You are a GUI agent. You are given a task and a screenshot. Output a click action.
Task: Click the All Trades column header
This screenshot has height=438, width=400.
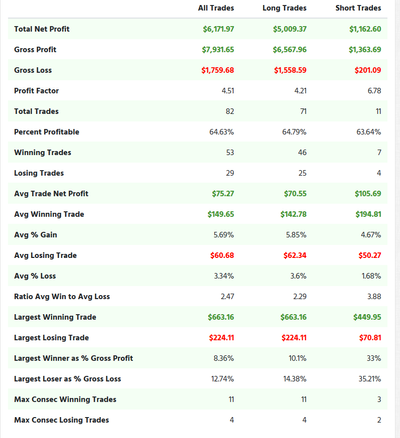216,8
